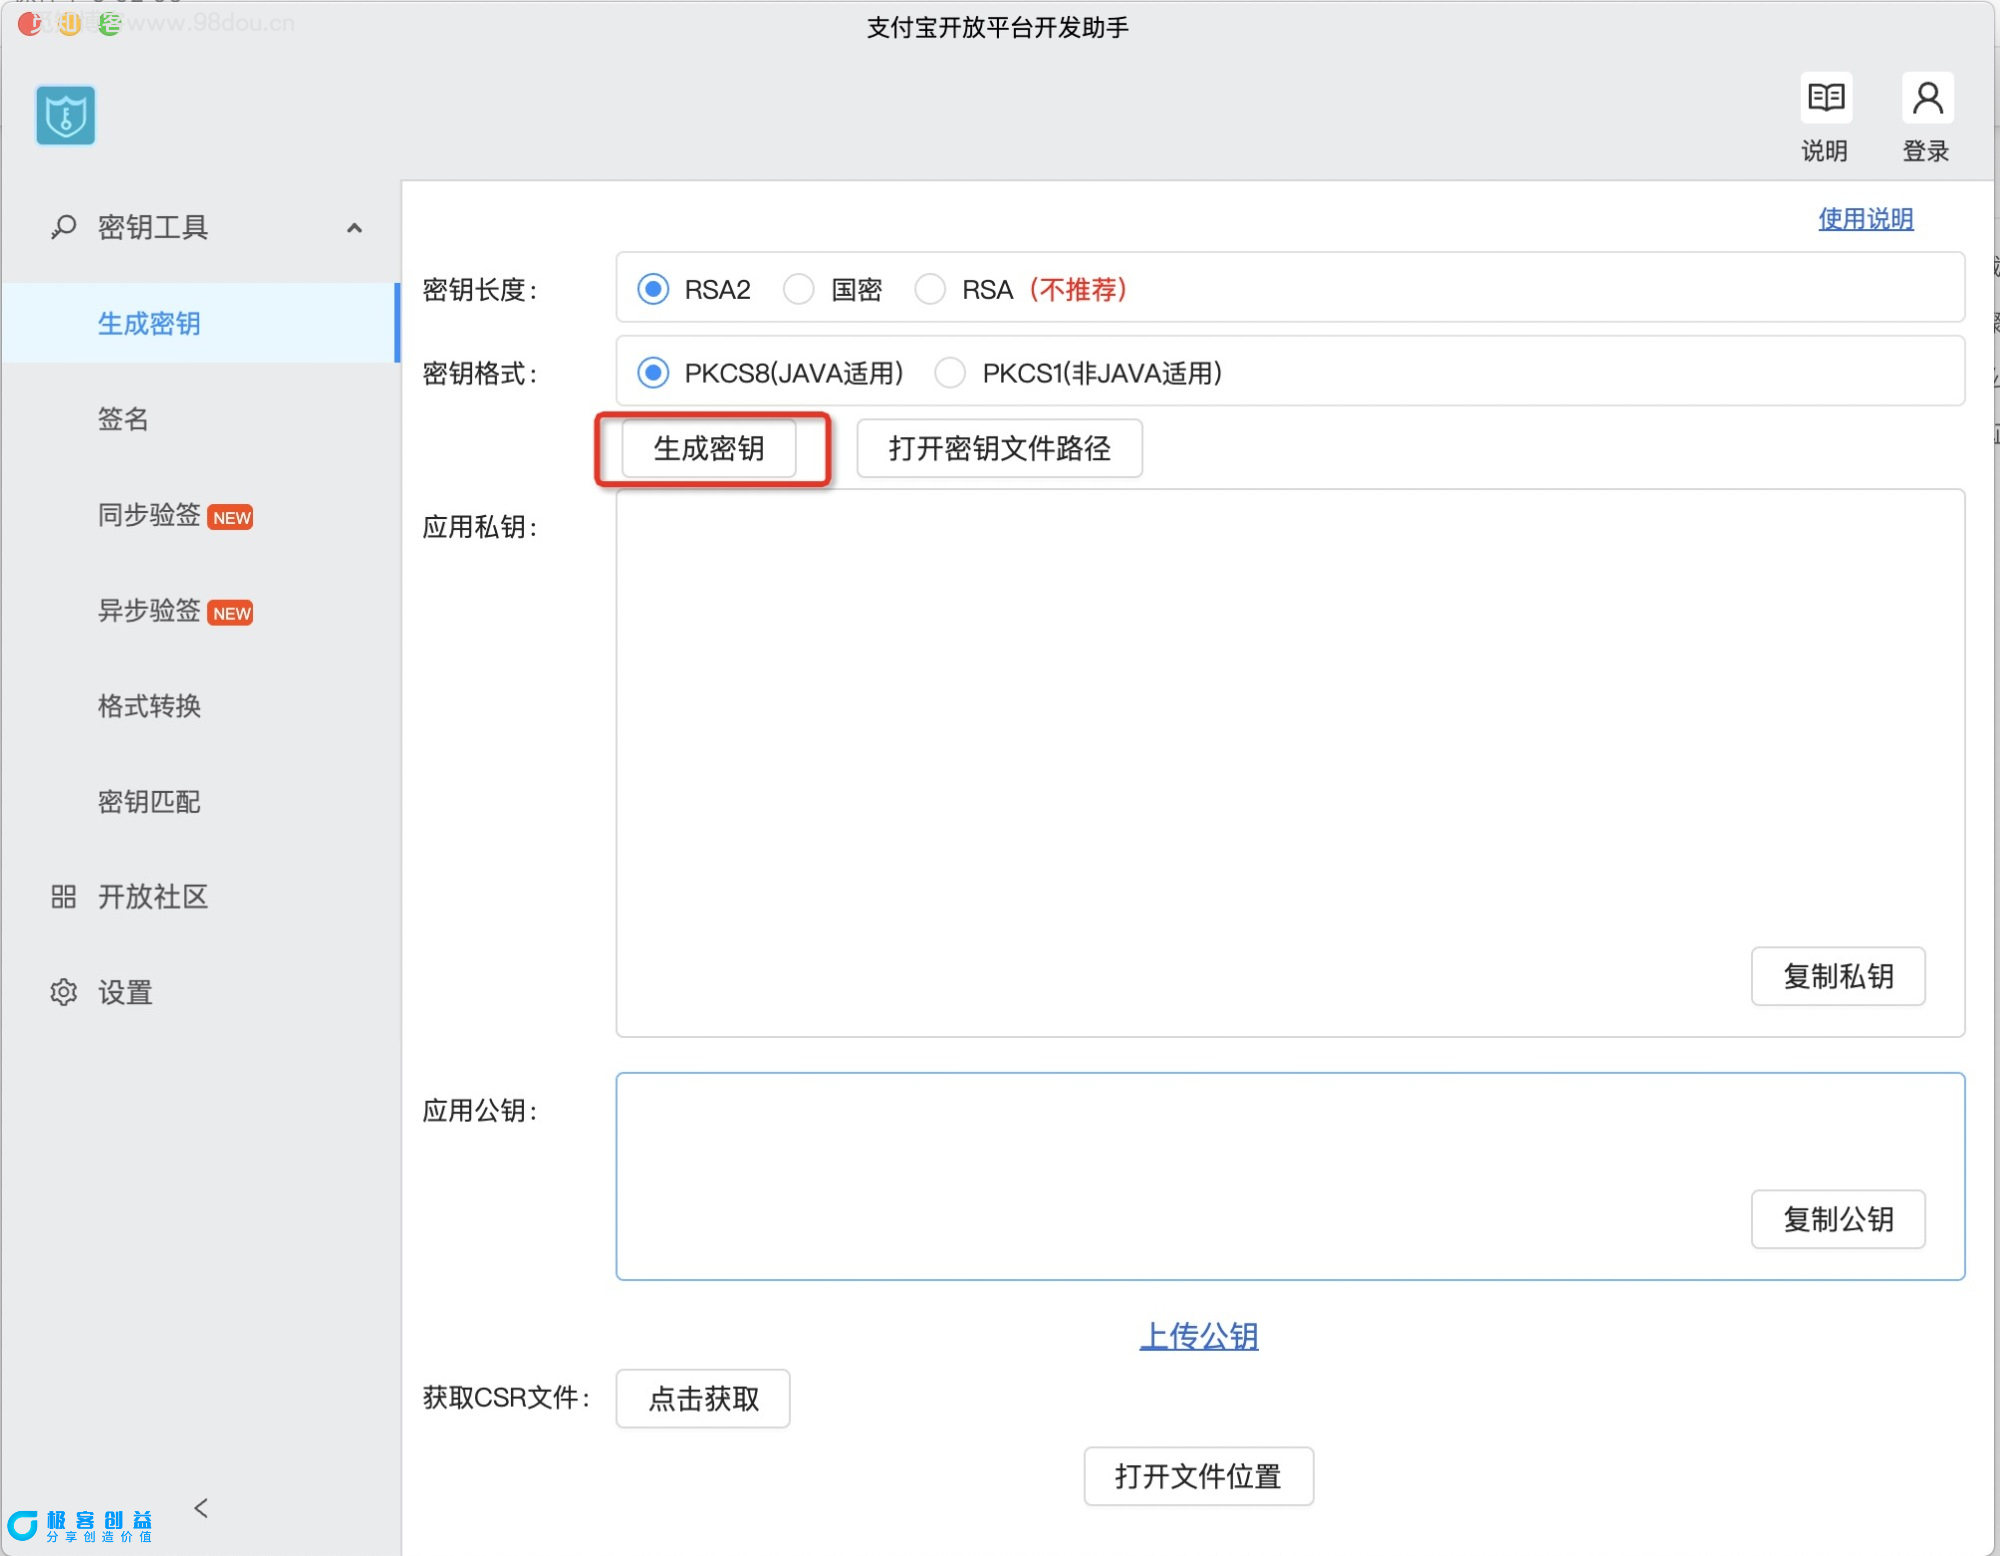Click the 密钥工具 magnifier key icon
Viewport: 2000px width, 1556px height.
click(63, 227)
